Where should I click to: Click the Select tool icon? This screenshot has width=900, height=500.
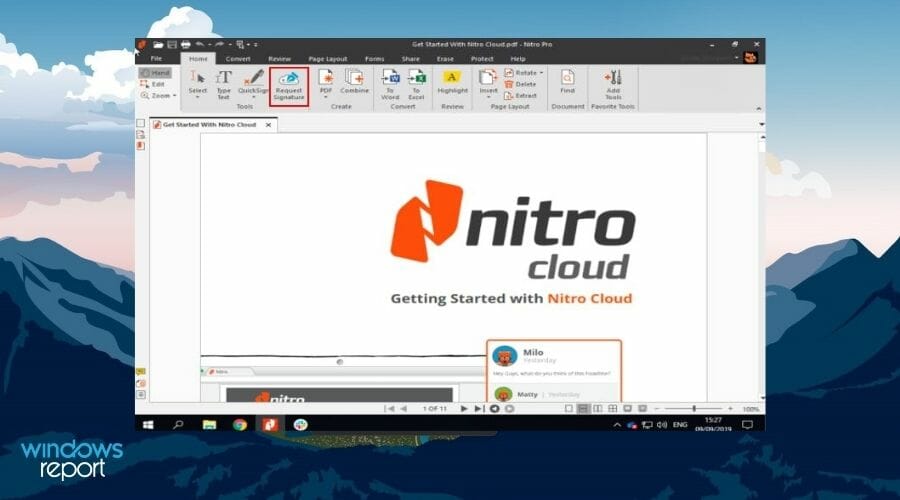[x=197, y=77]
